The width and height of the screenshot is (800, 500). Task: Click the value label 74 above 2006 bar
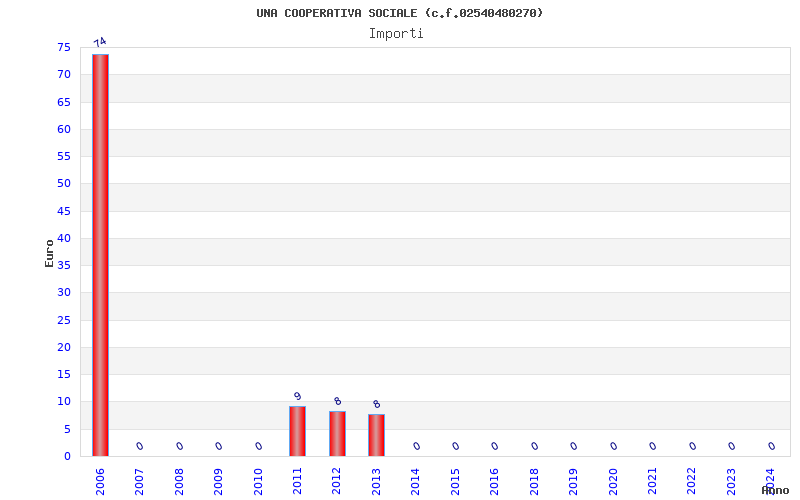point(100,42)
